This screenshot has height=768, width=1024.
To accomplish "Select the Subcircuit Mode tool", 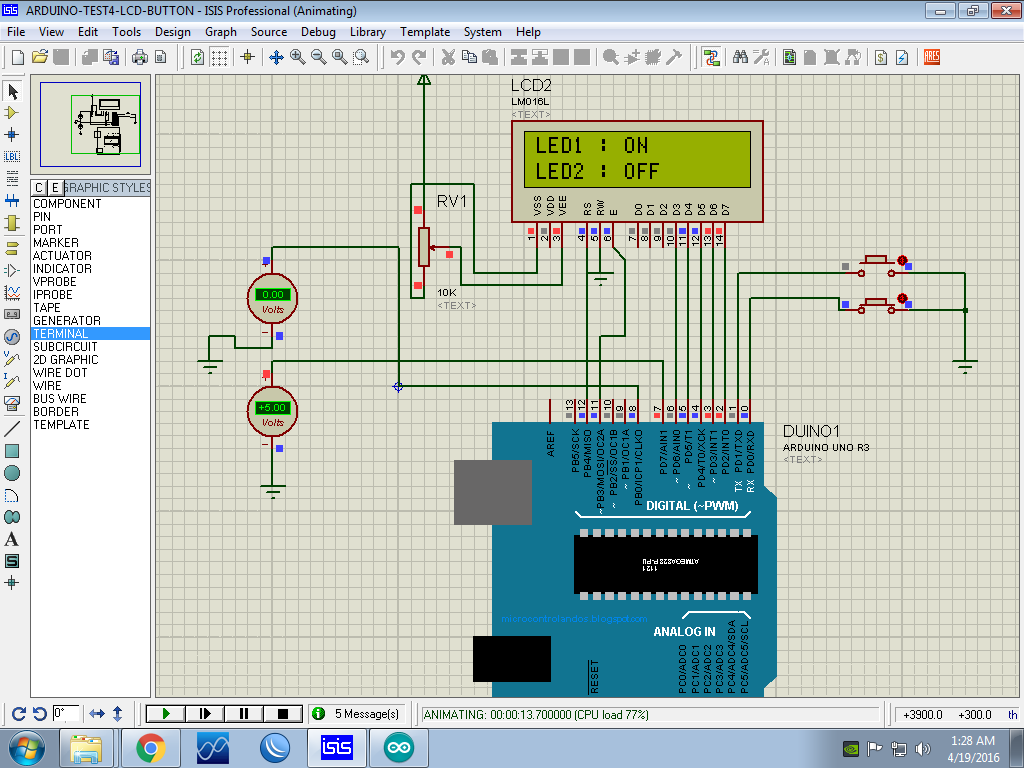I will tap(12, 223).
